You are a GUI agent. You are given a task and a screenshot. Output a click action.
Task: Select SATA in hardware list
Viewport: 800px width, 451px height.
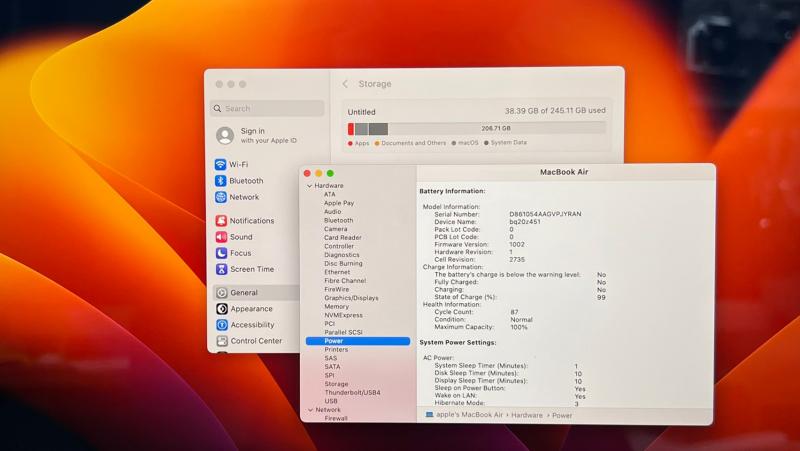pos(332,367)
